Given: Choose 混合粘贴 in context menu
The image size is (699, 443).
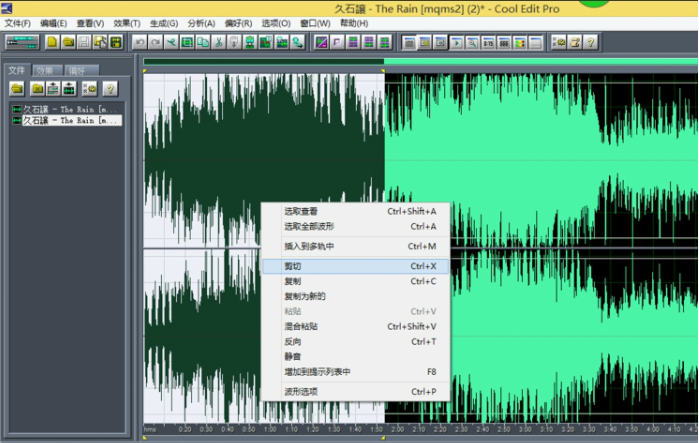Looking at the screenshot, I should [x=355, y=326].
